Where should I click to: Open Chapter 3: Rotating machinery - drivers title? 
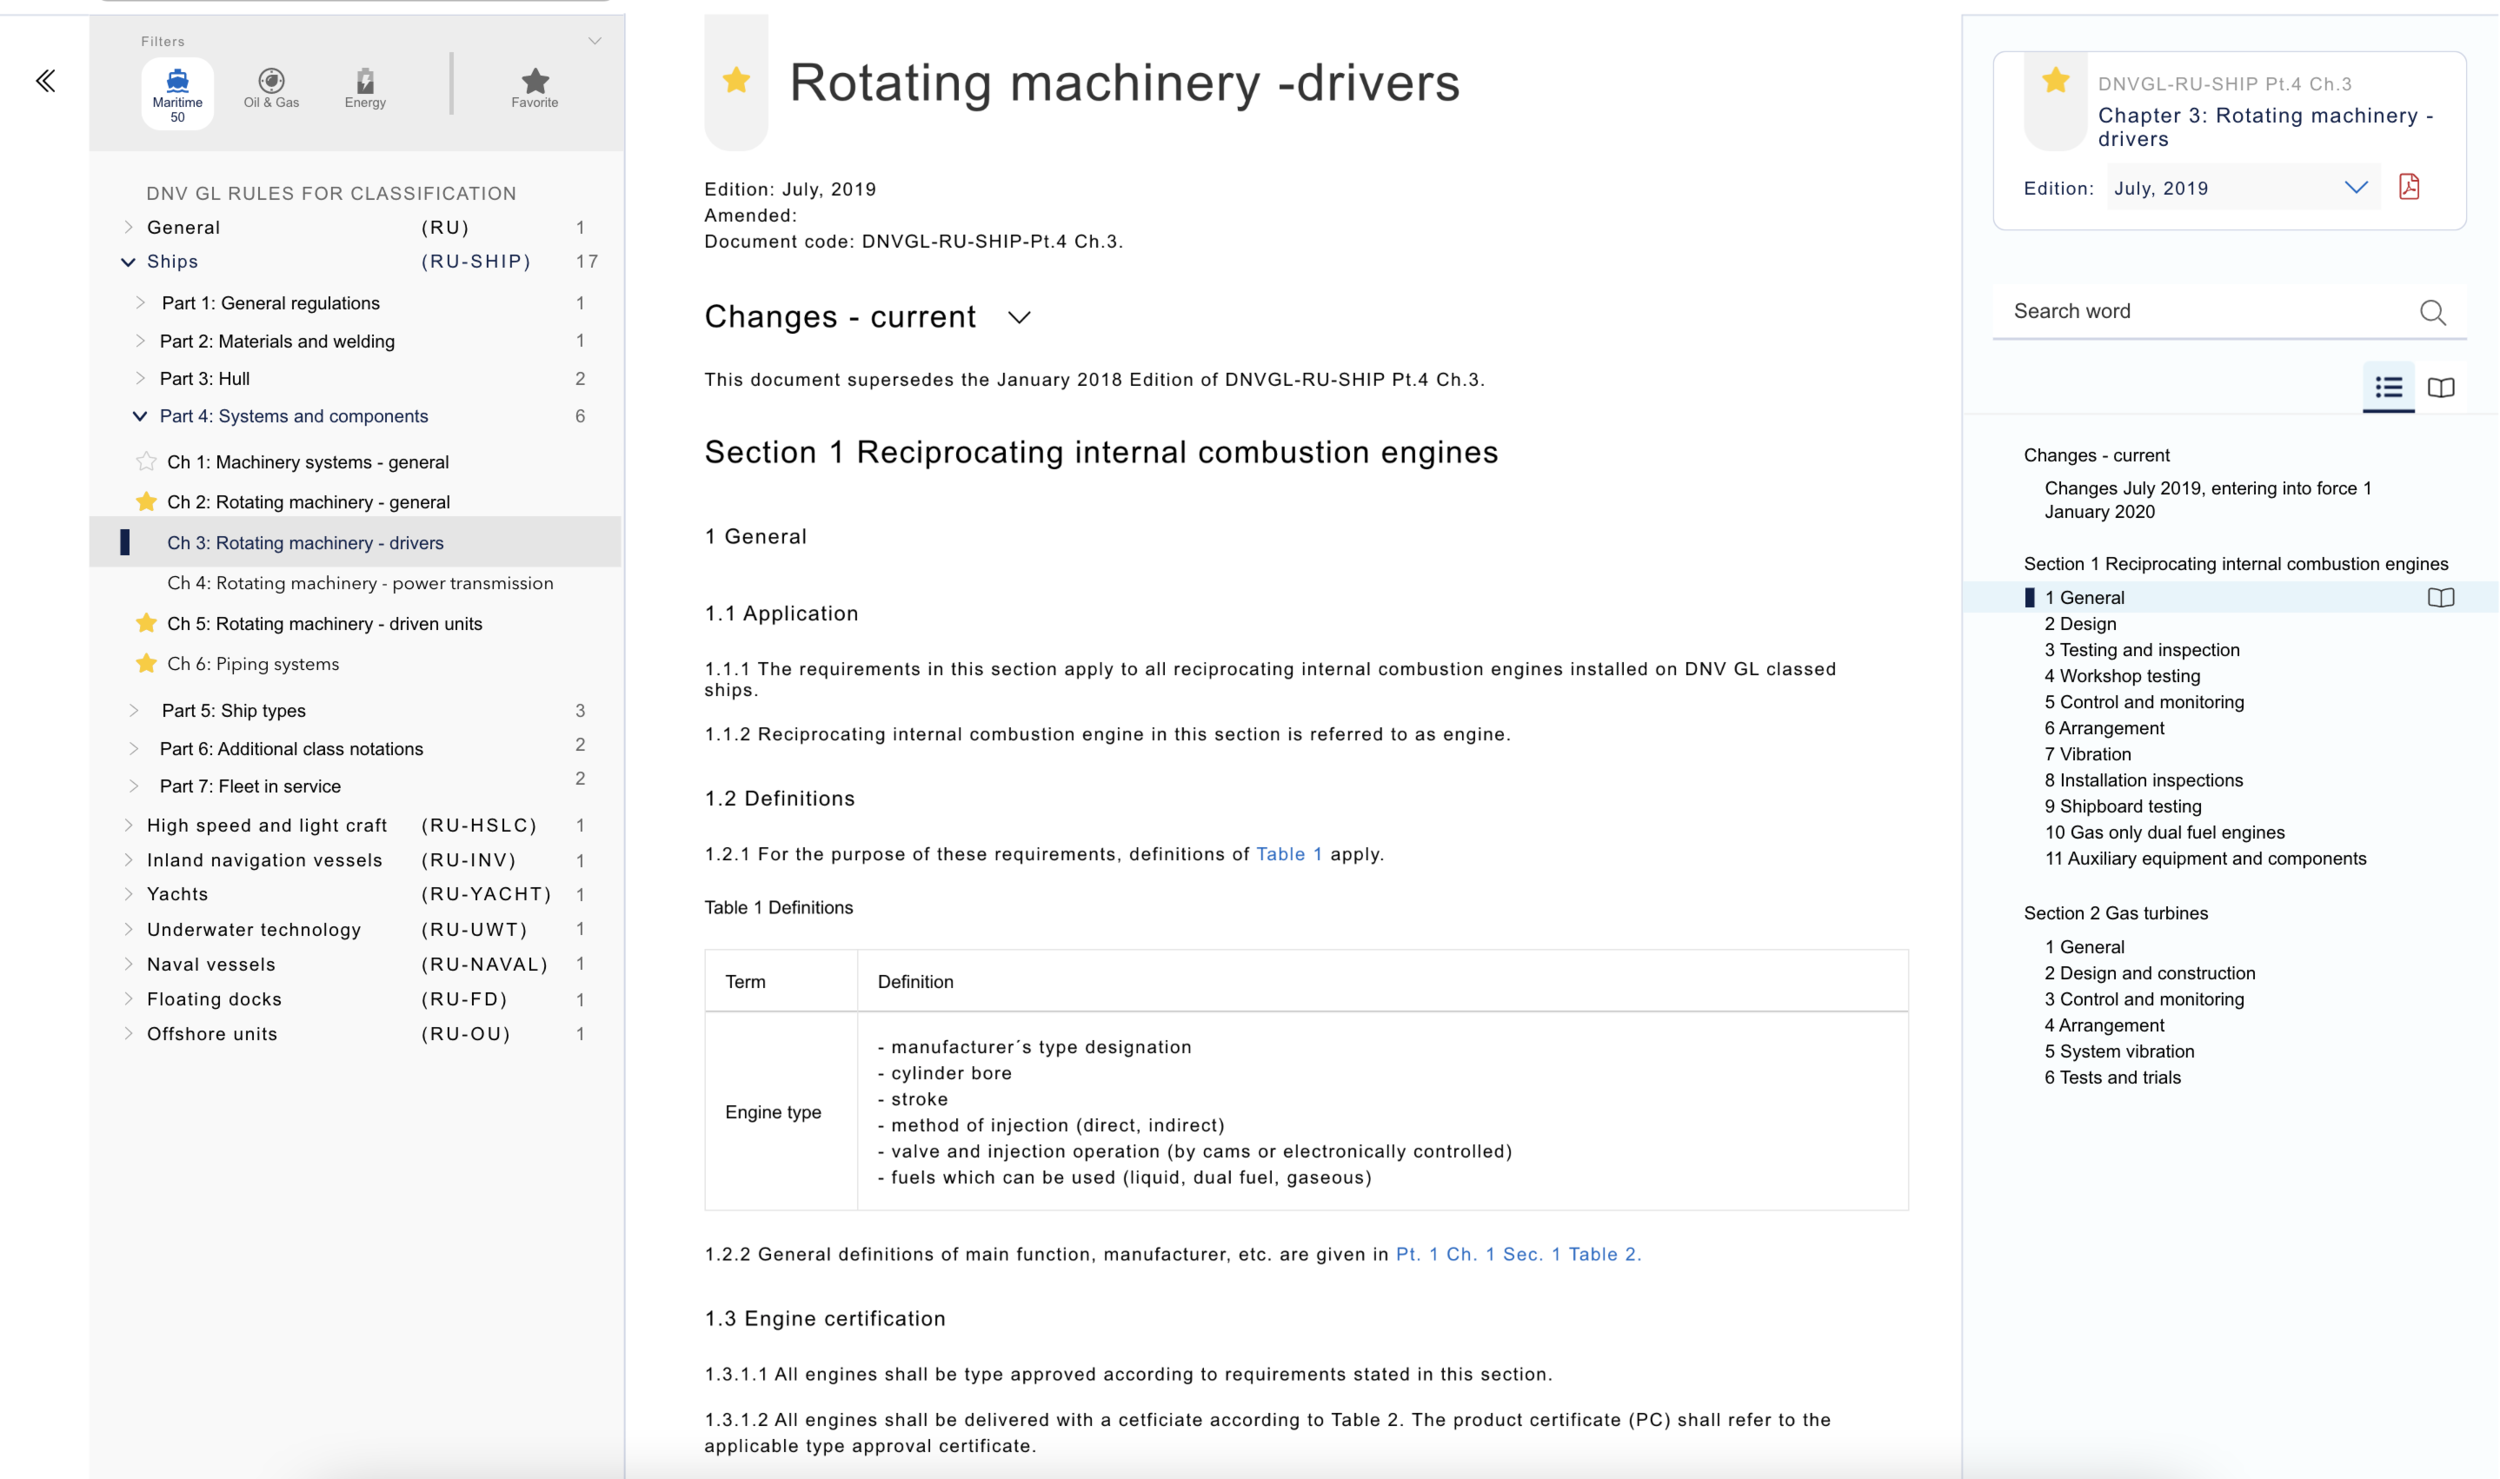tap(2265, 127)
